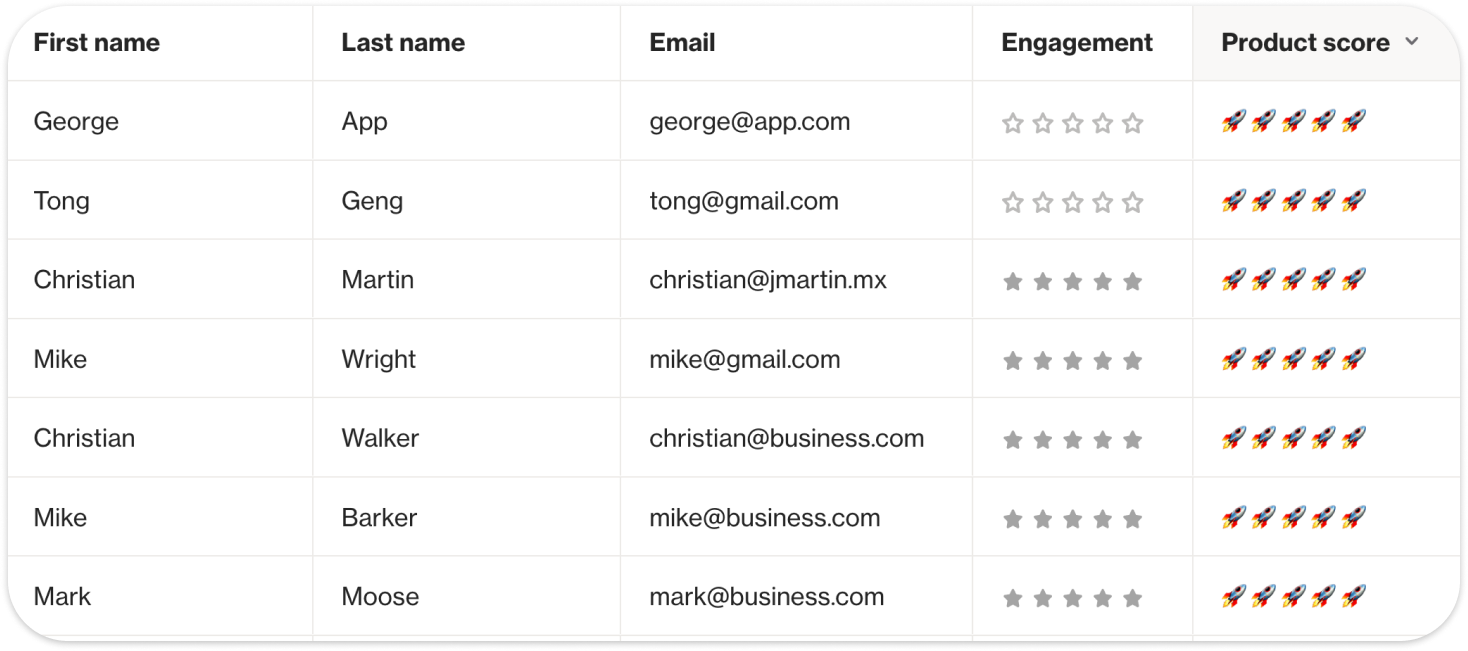Screen dimensions: 1468x651
Task: Click the first rocket in George's product score
Action: click(x=1233, y=122)
